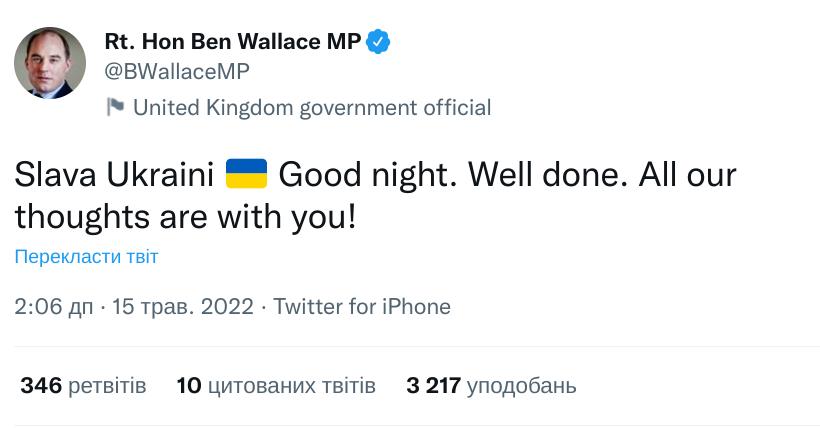The image size is (820, 428).
Task: Click 'Перекласти твіт' to translate tweet
Action: (x=87, y=257)
